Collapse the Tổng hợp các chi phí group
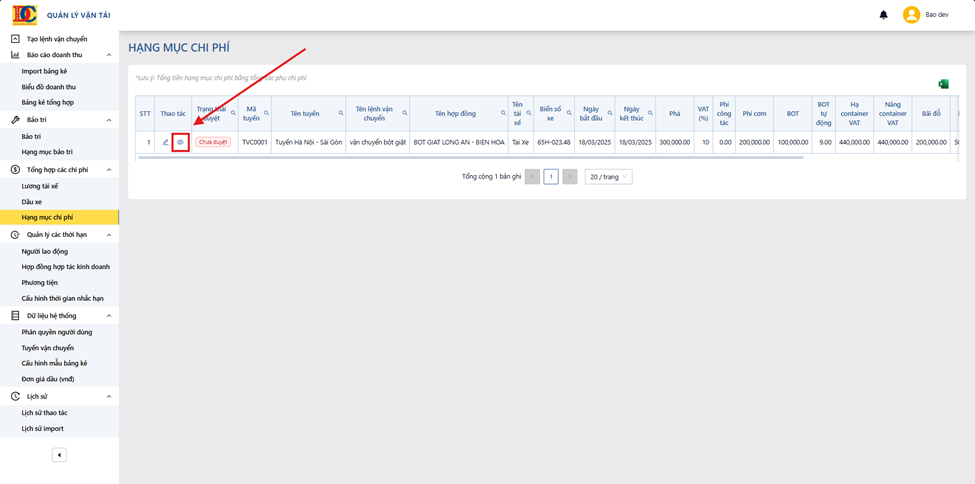 pyautogui.click(x=109, y=170)
